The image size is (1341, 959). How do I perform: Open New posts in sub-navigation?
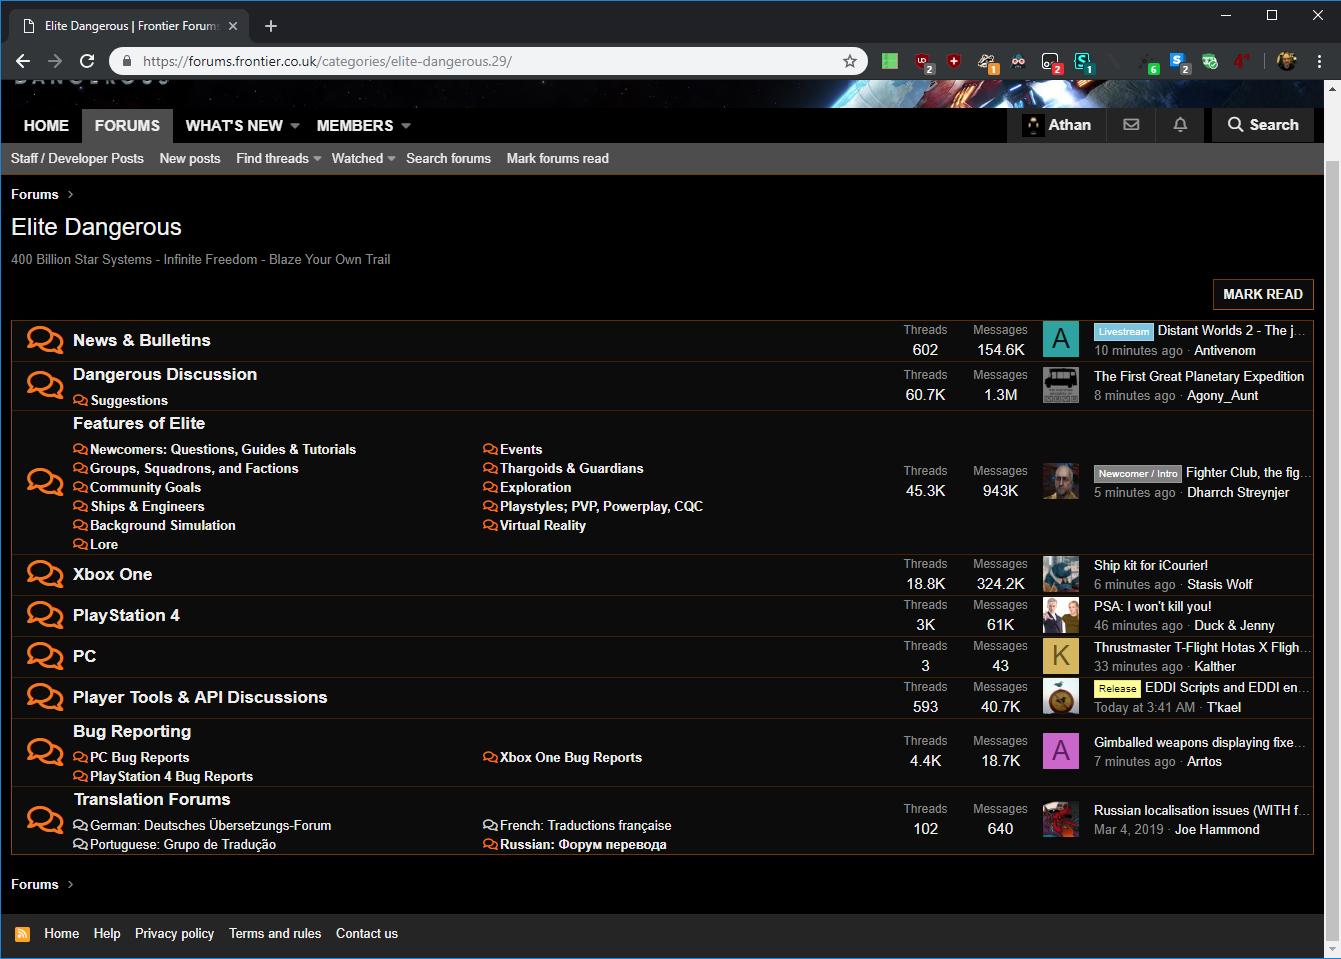click(190, 158)
